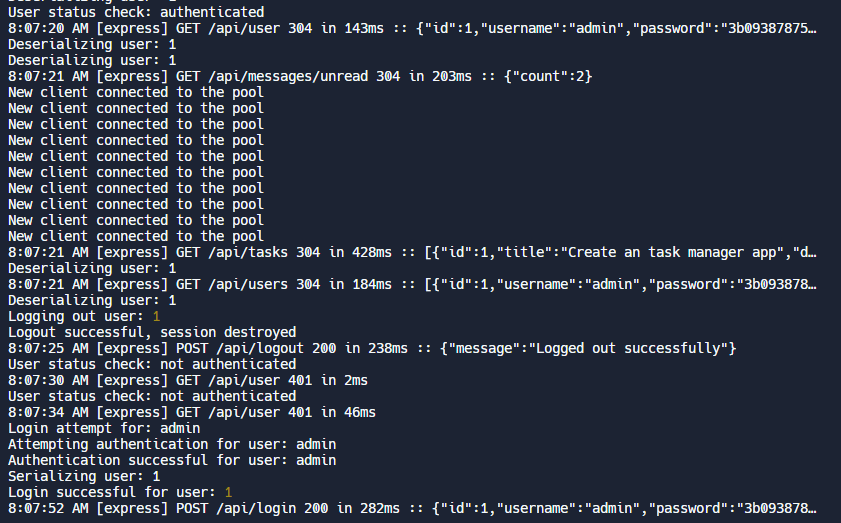The image size is (841, 523).
Task: Click the "Serializing user: 1" line
Action: point(88,476)
